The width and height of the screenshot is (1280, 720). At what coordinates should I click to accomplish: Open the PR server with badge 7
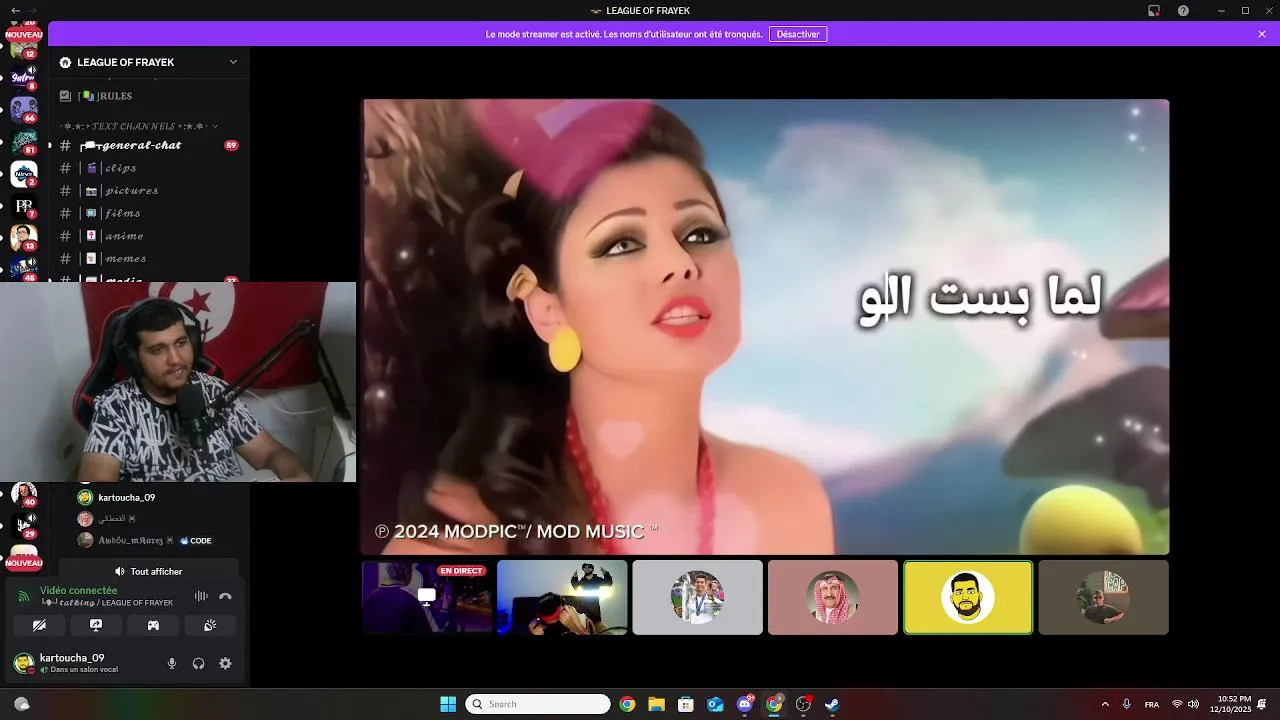coord(24,206)
